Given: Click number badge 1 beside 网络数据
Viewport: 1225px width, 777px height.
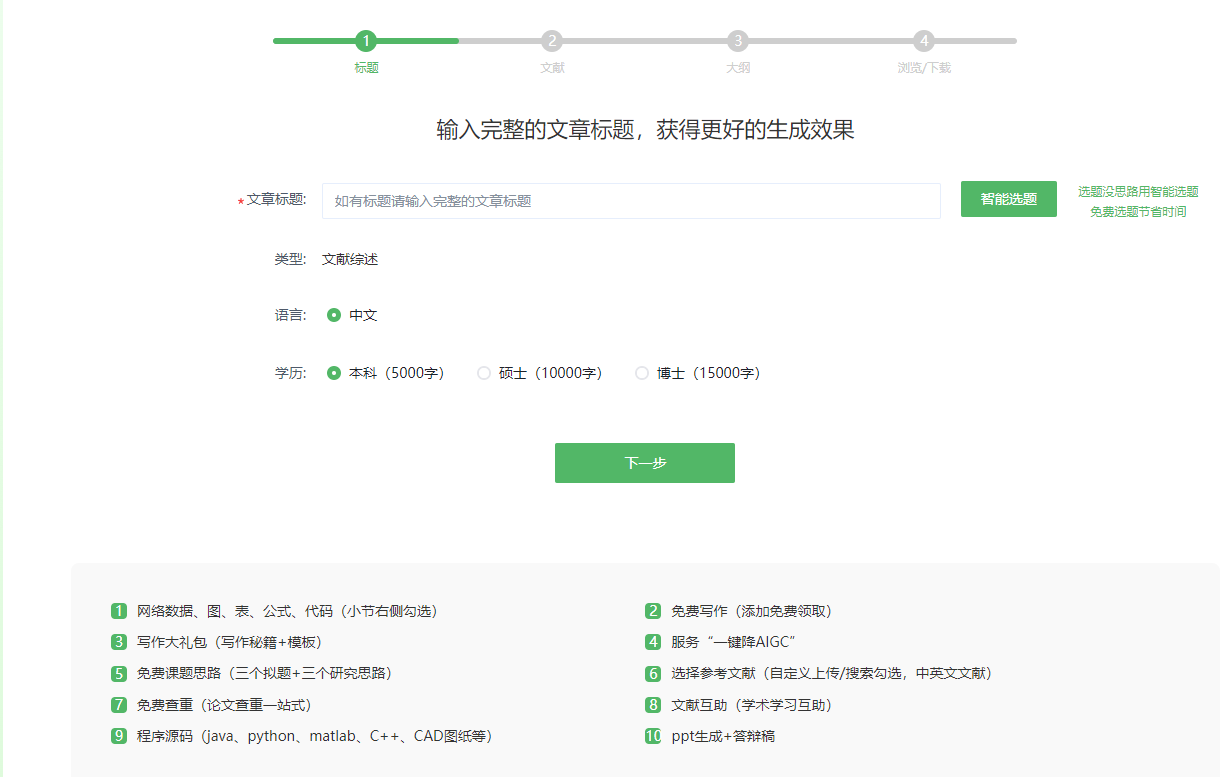Looking at the screenshot, I should 119,611.
